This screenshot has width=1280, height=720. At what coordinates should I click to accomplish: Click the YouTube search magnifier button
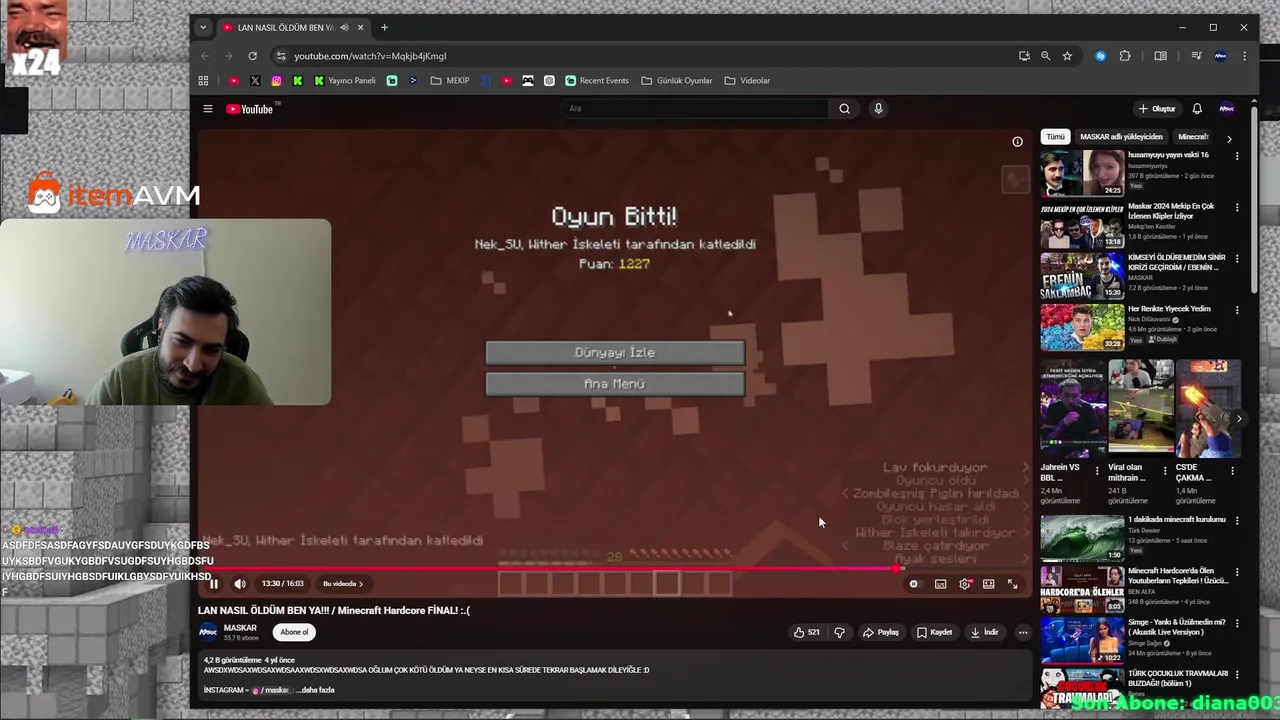point(845,109)
